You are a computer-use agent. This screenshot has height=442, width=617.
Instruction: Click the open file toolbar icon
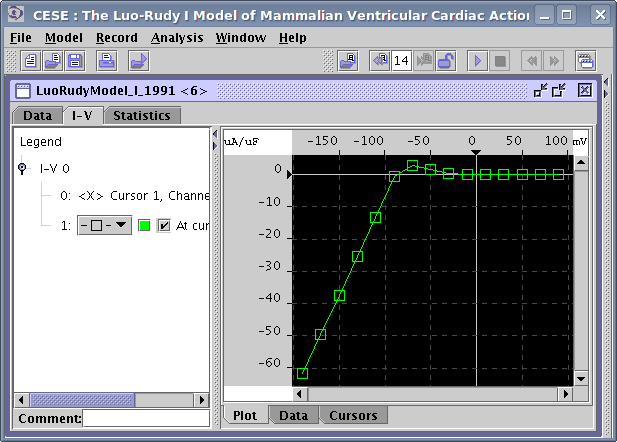[x=53, y=61]
